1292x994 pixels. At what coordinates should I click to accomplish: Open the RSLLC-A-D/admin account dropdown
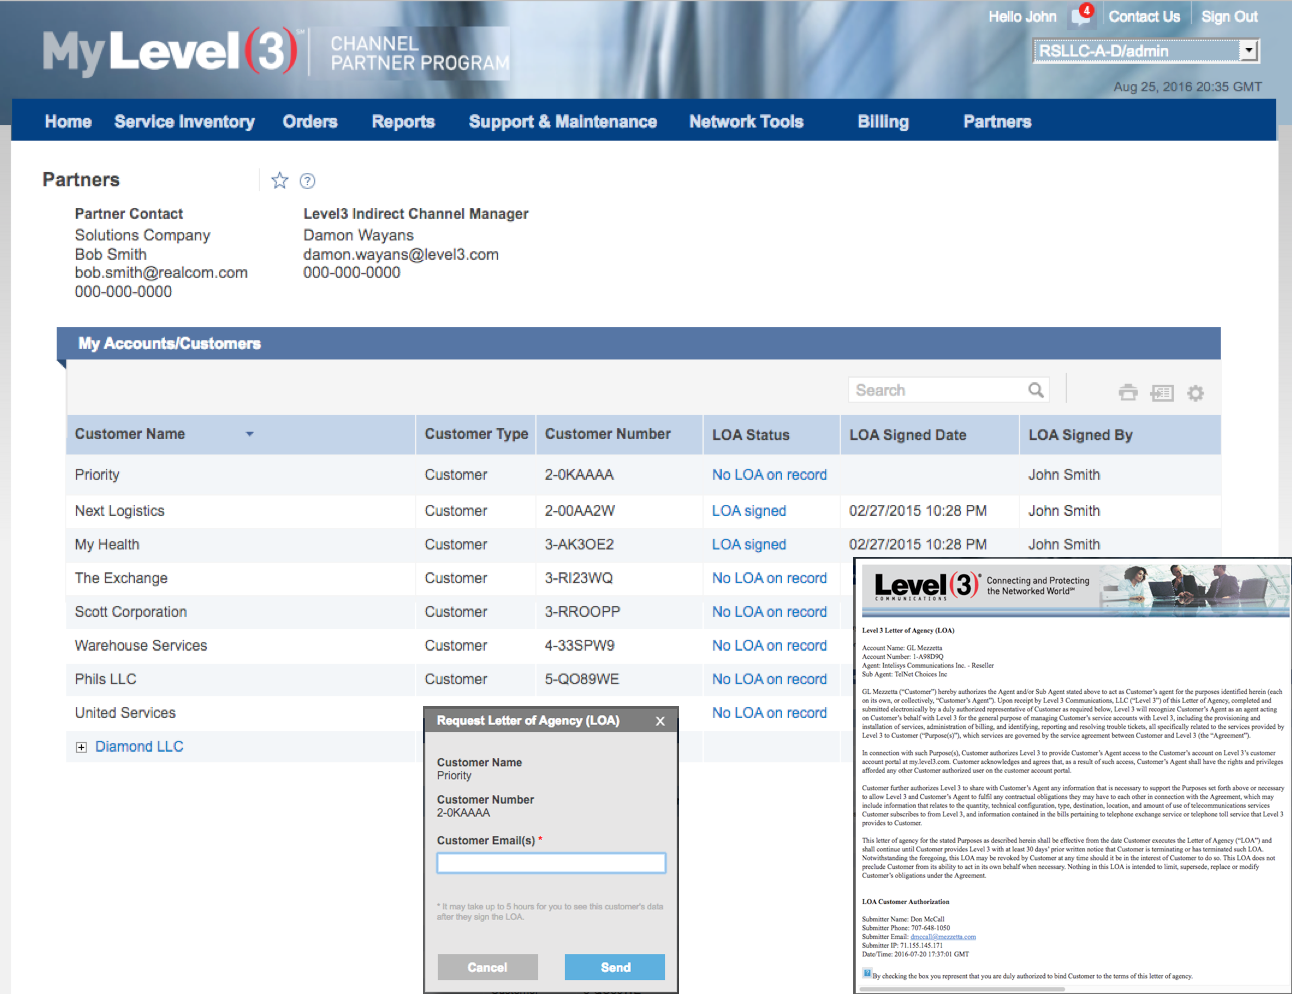(x=1248, y=51)
